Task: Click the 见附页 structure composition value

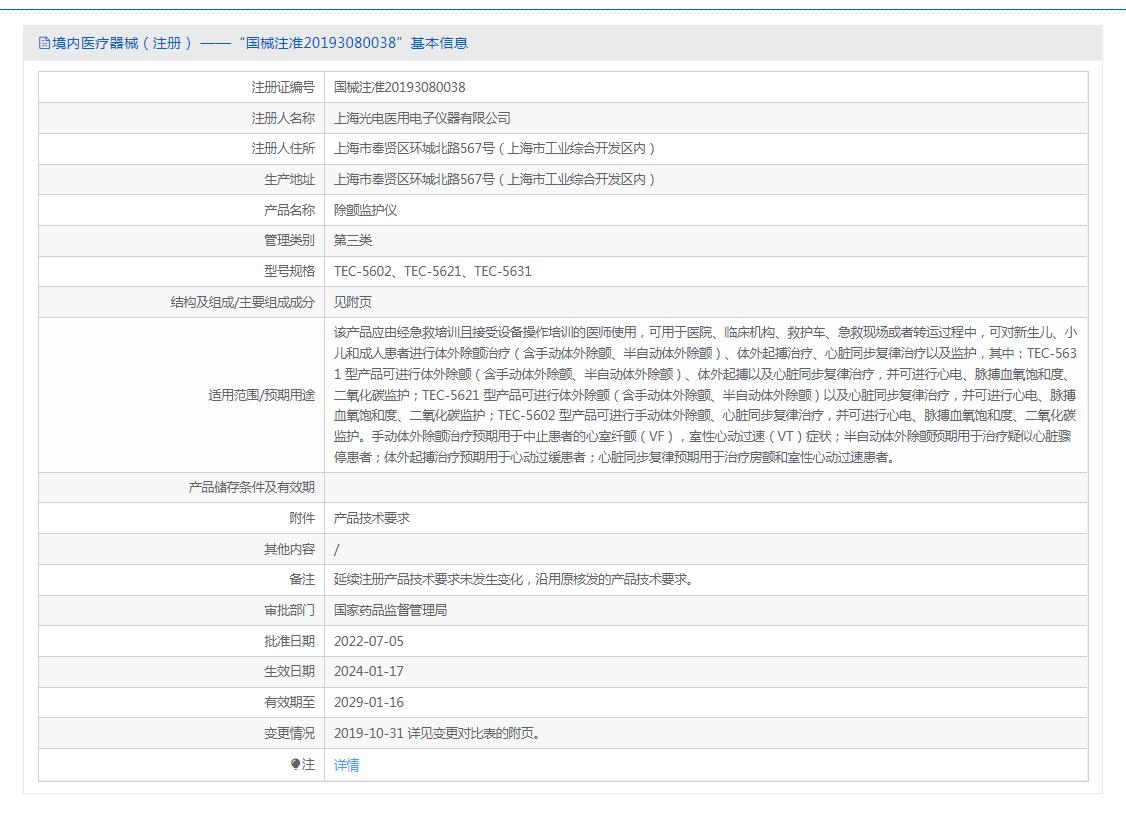Action: pos(353,302)
